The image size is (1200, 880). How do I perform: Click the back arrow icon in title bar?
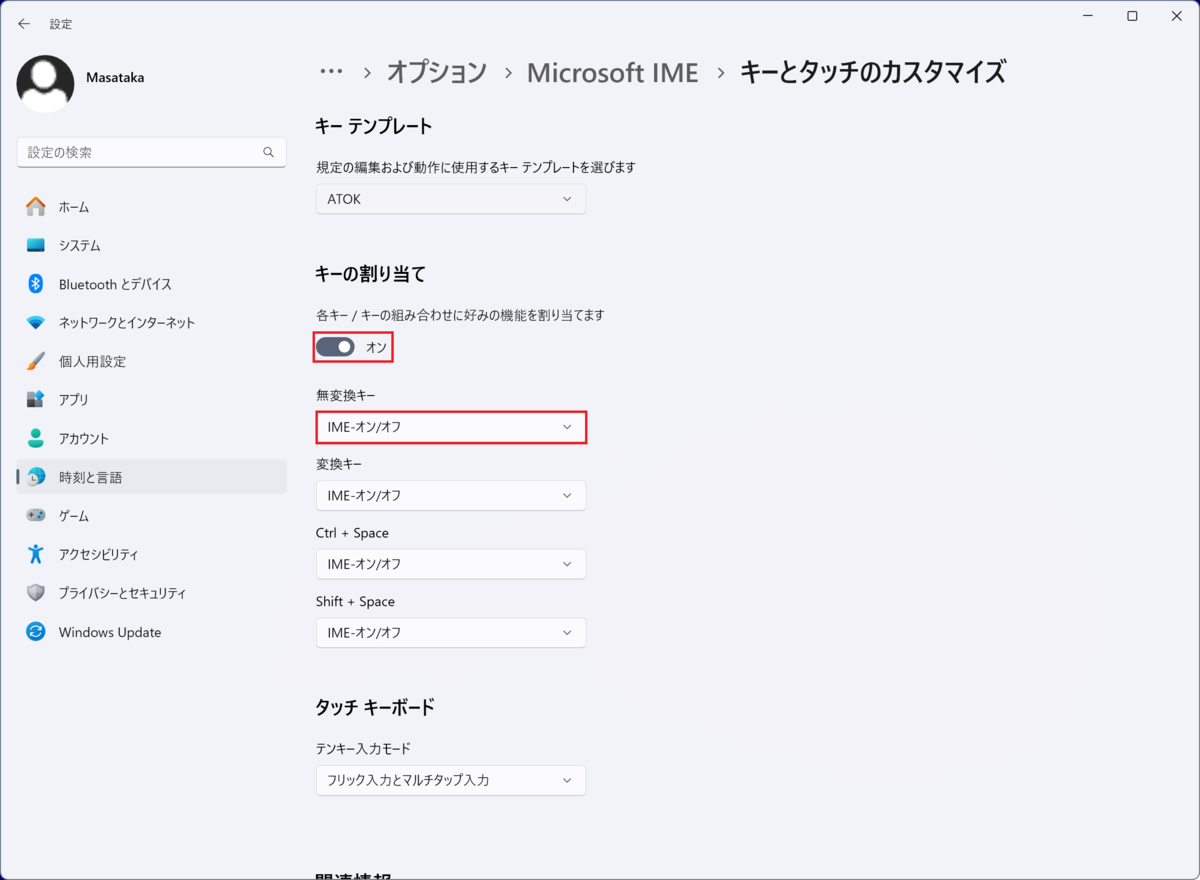[x=24, y=23]
